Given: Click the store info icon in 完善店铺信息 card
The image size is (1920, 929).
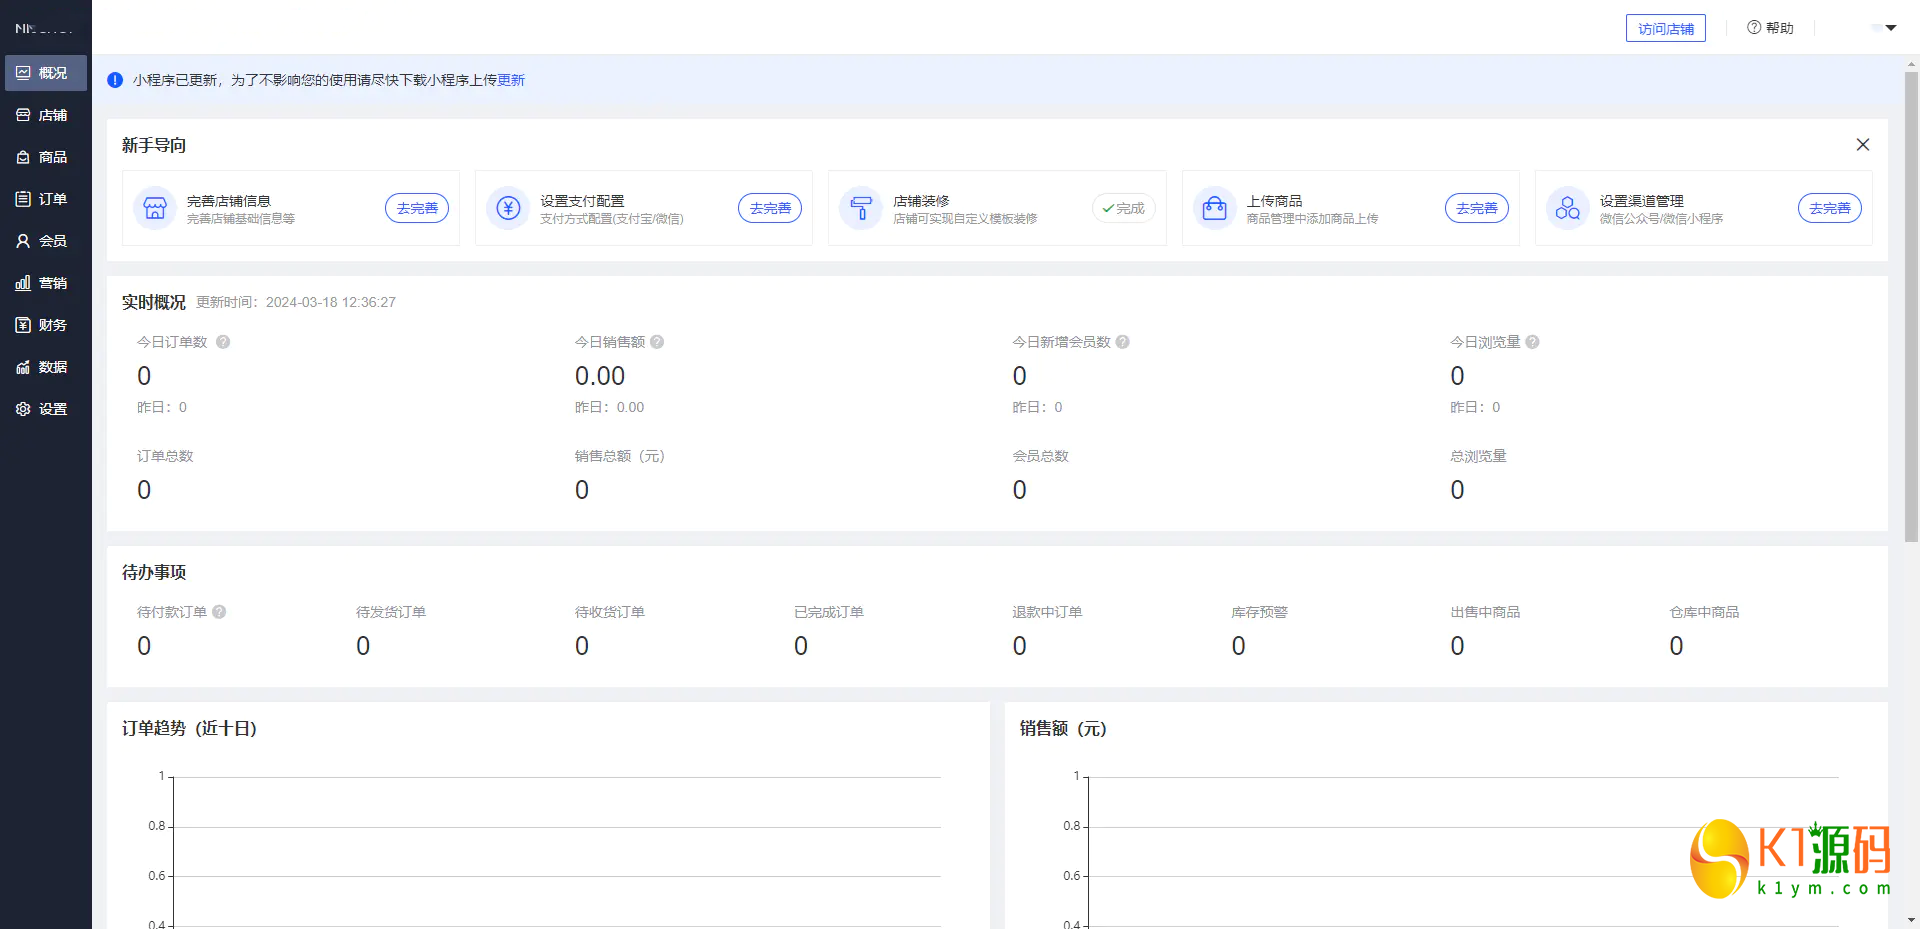Looking at the screenshot, I should point(155,208).
